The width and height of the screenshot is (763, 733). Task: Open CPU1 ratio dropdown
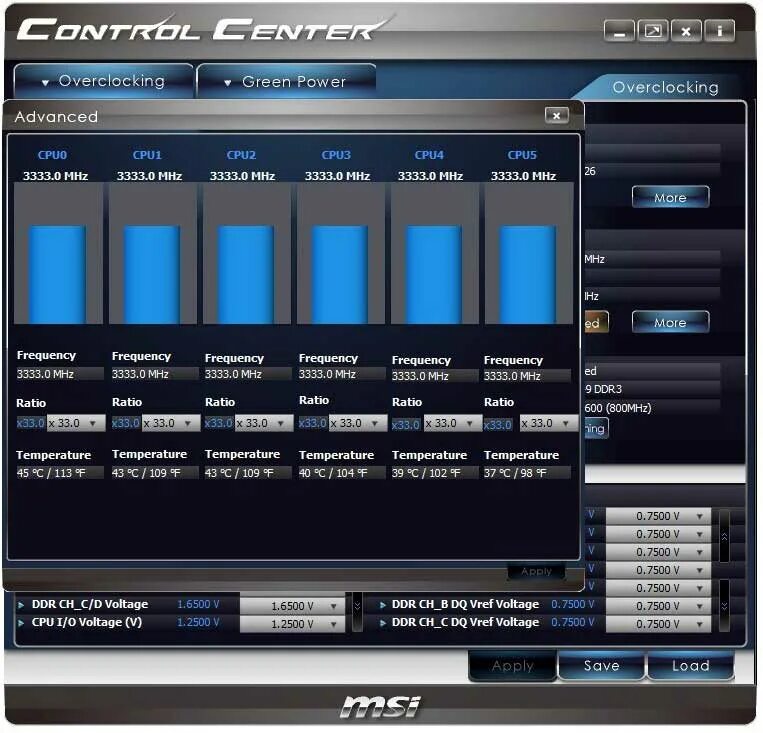pos(171,423)
